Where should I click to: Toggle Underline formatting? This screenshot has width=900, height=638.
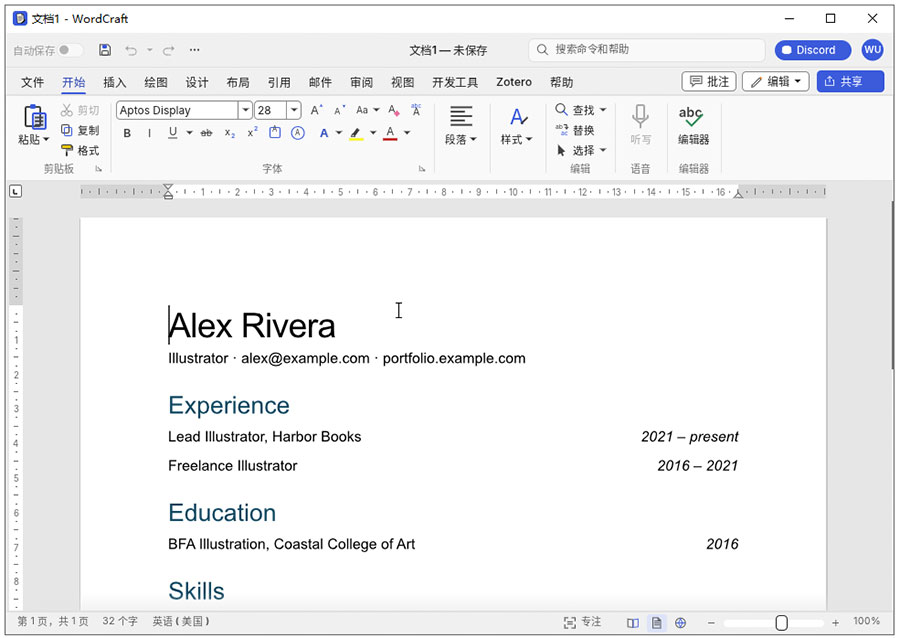click(x=172, y=133)
